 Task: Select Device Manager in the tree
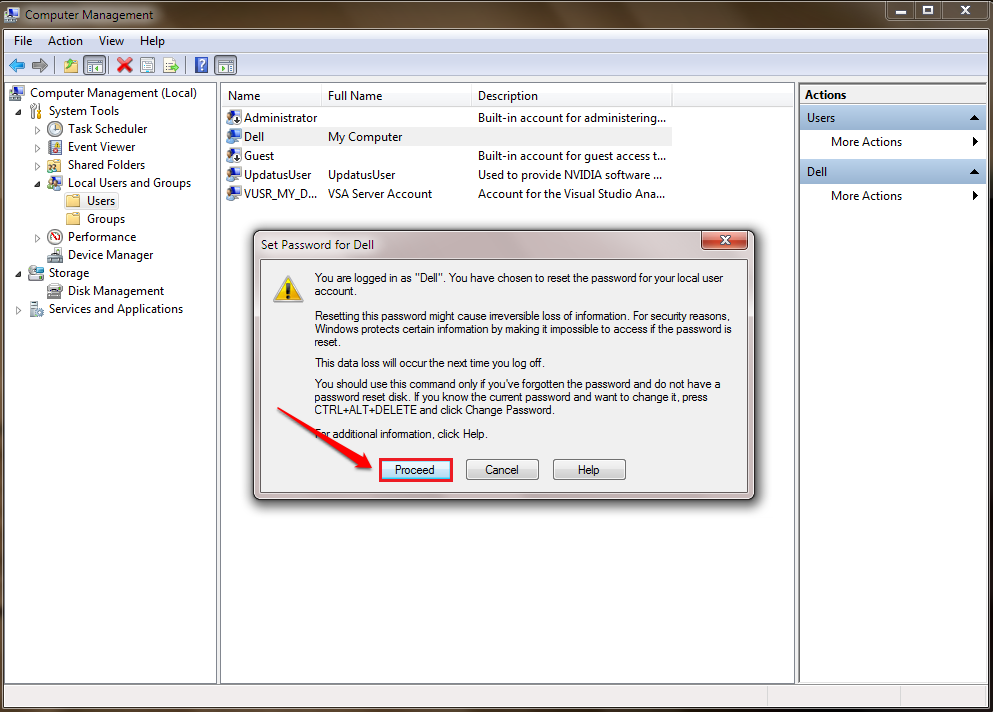coord(110,255)
